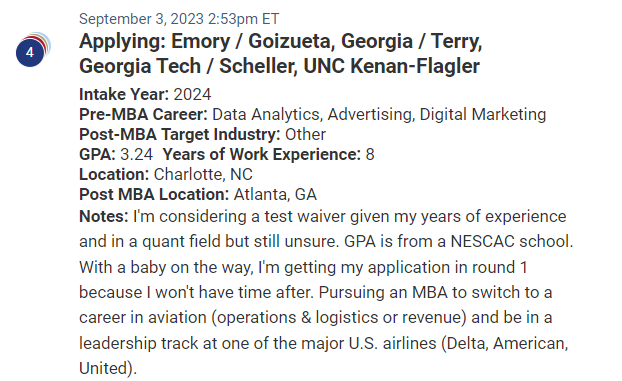The height and width of the screenshot is (381, 622).
Task: Click the GPA value 3.24
Action: pos(136,154)
